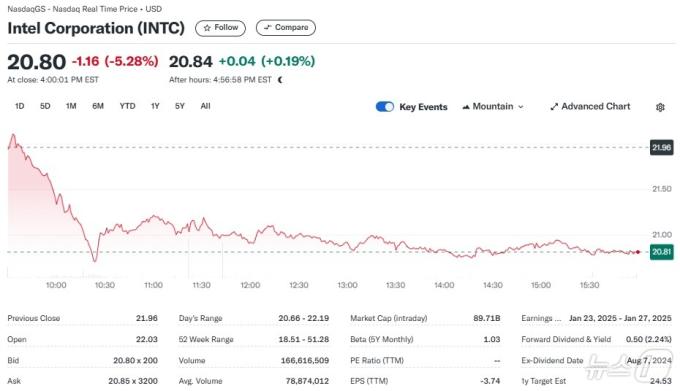The width and height of the screenshot is (680, 391).
Task: Click the 52 Week Range value
Action: pyautogui.click(x=304, y=339)
